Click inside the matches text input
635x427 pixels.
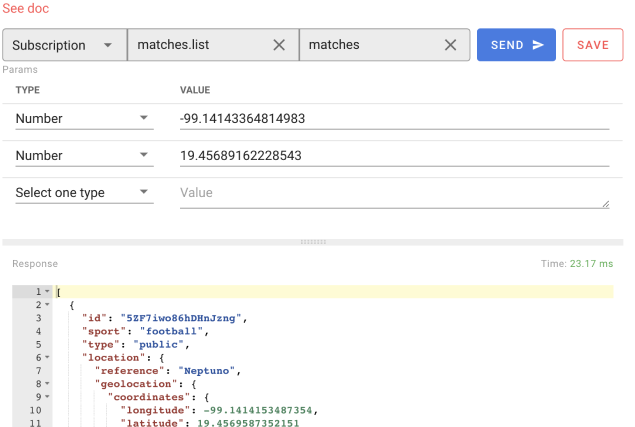(370, 45)
